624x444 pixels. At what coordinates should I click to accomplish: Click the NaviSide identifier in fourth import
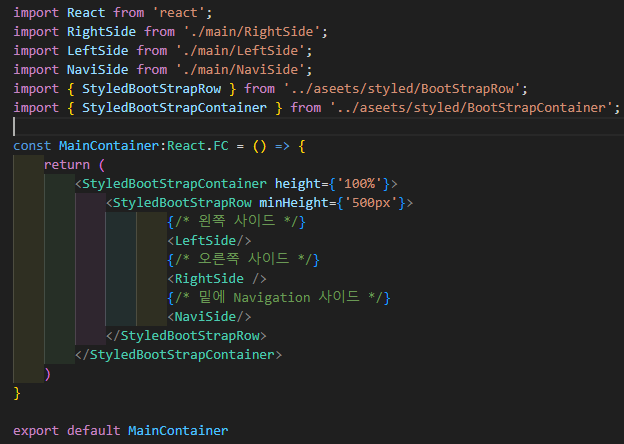tap(98, 70)
